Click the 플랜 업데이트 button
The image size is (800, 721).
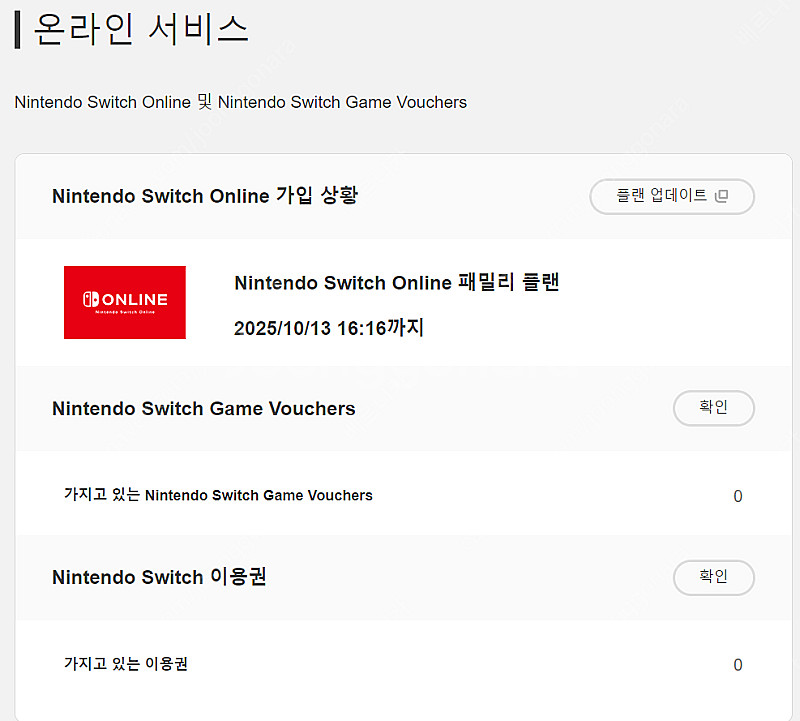[671, 196]
